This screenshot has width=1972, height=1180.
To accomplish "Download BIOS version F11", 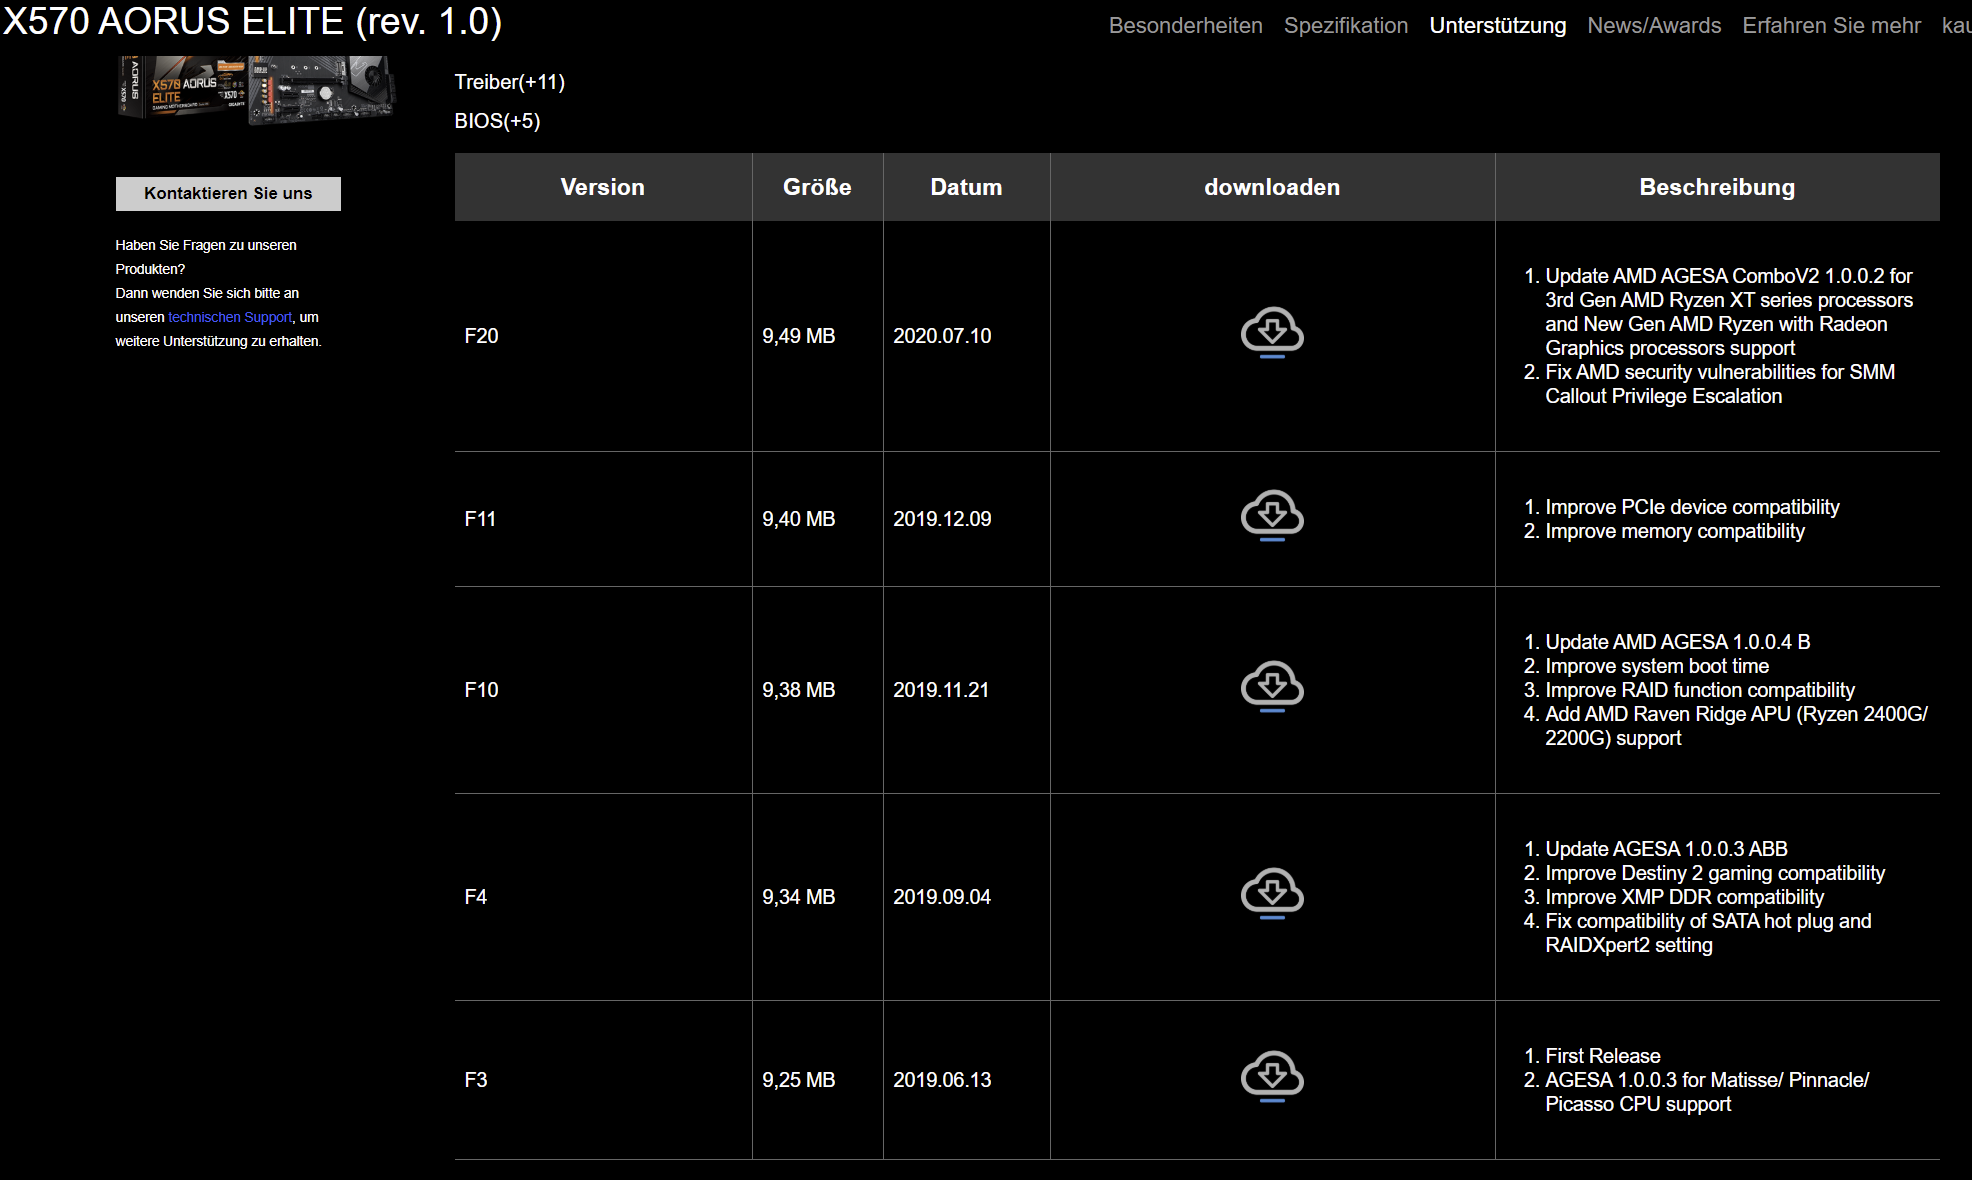I will pos(1271,516).
